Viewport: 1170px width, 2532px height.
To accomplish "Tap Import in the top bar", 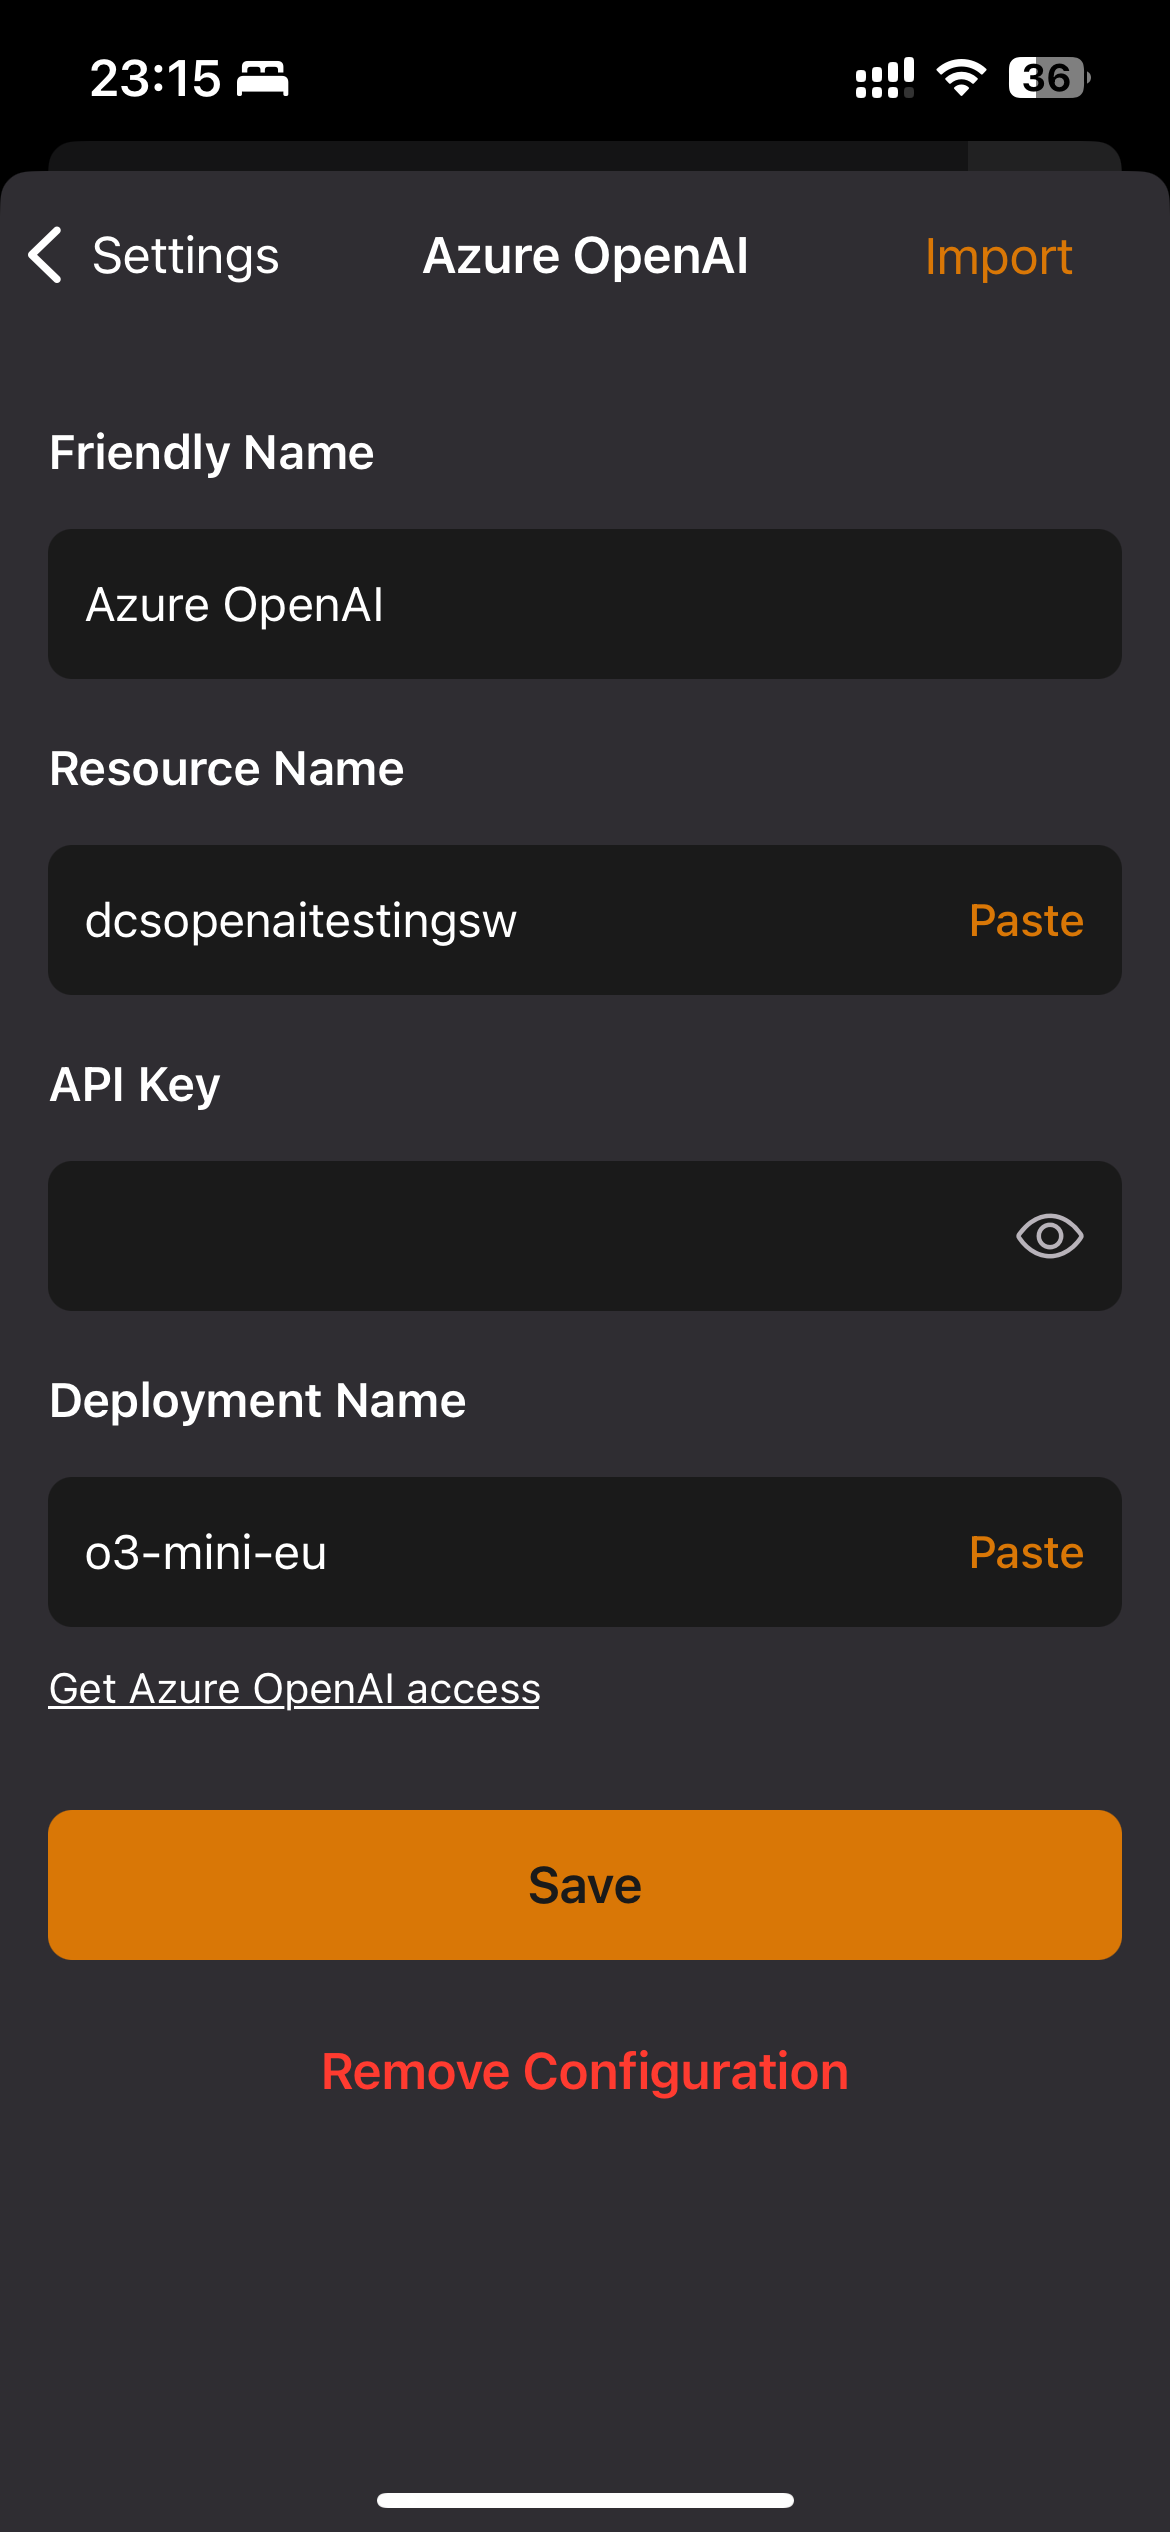I will tap(998, 257).
